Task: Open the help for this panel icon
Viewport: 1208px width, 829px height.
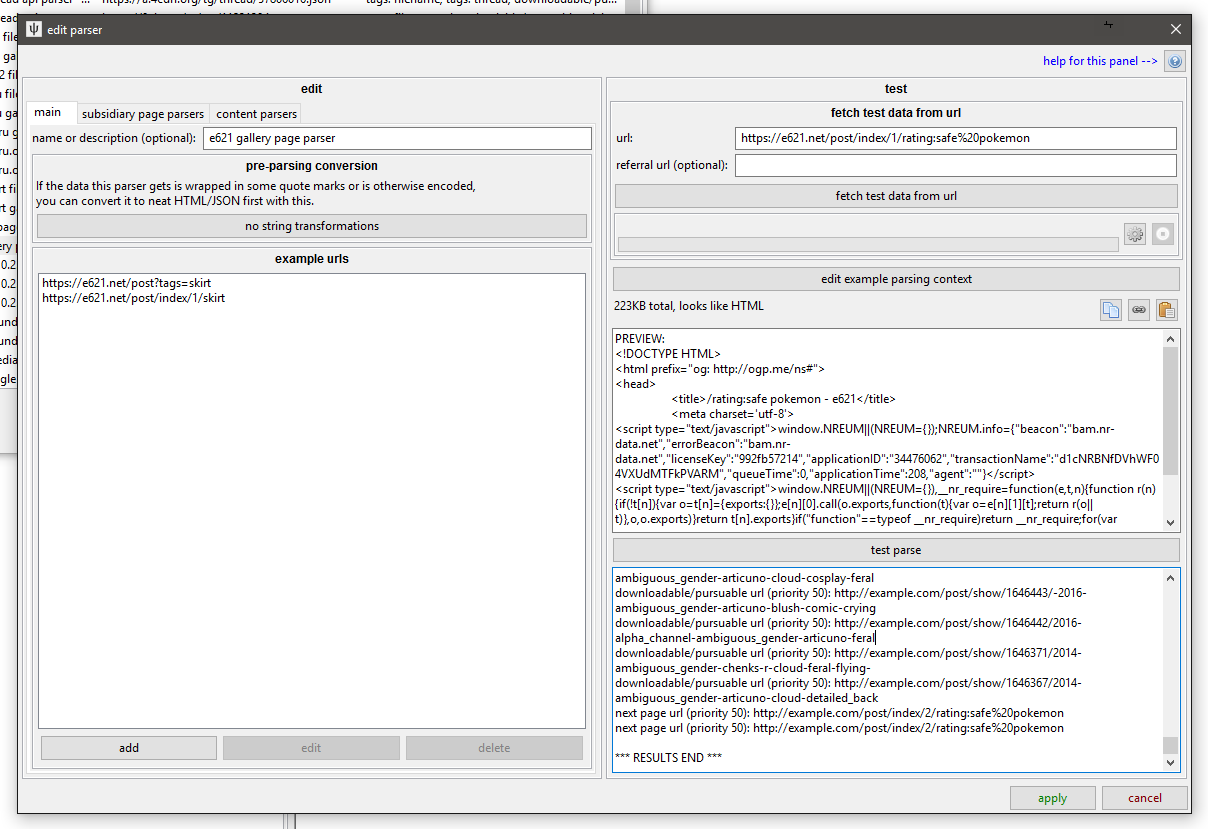Action: 1174,61
